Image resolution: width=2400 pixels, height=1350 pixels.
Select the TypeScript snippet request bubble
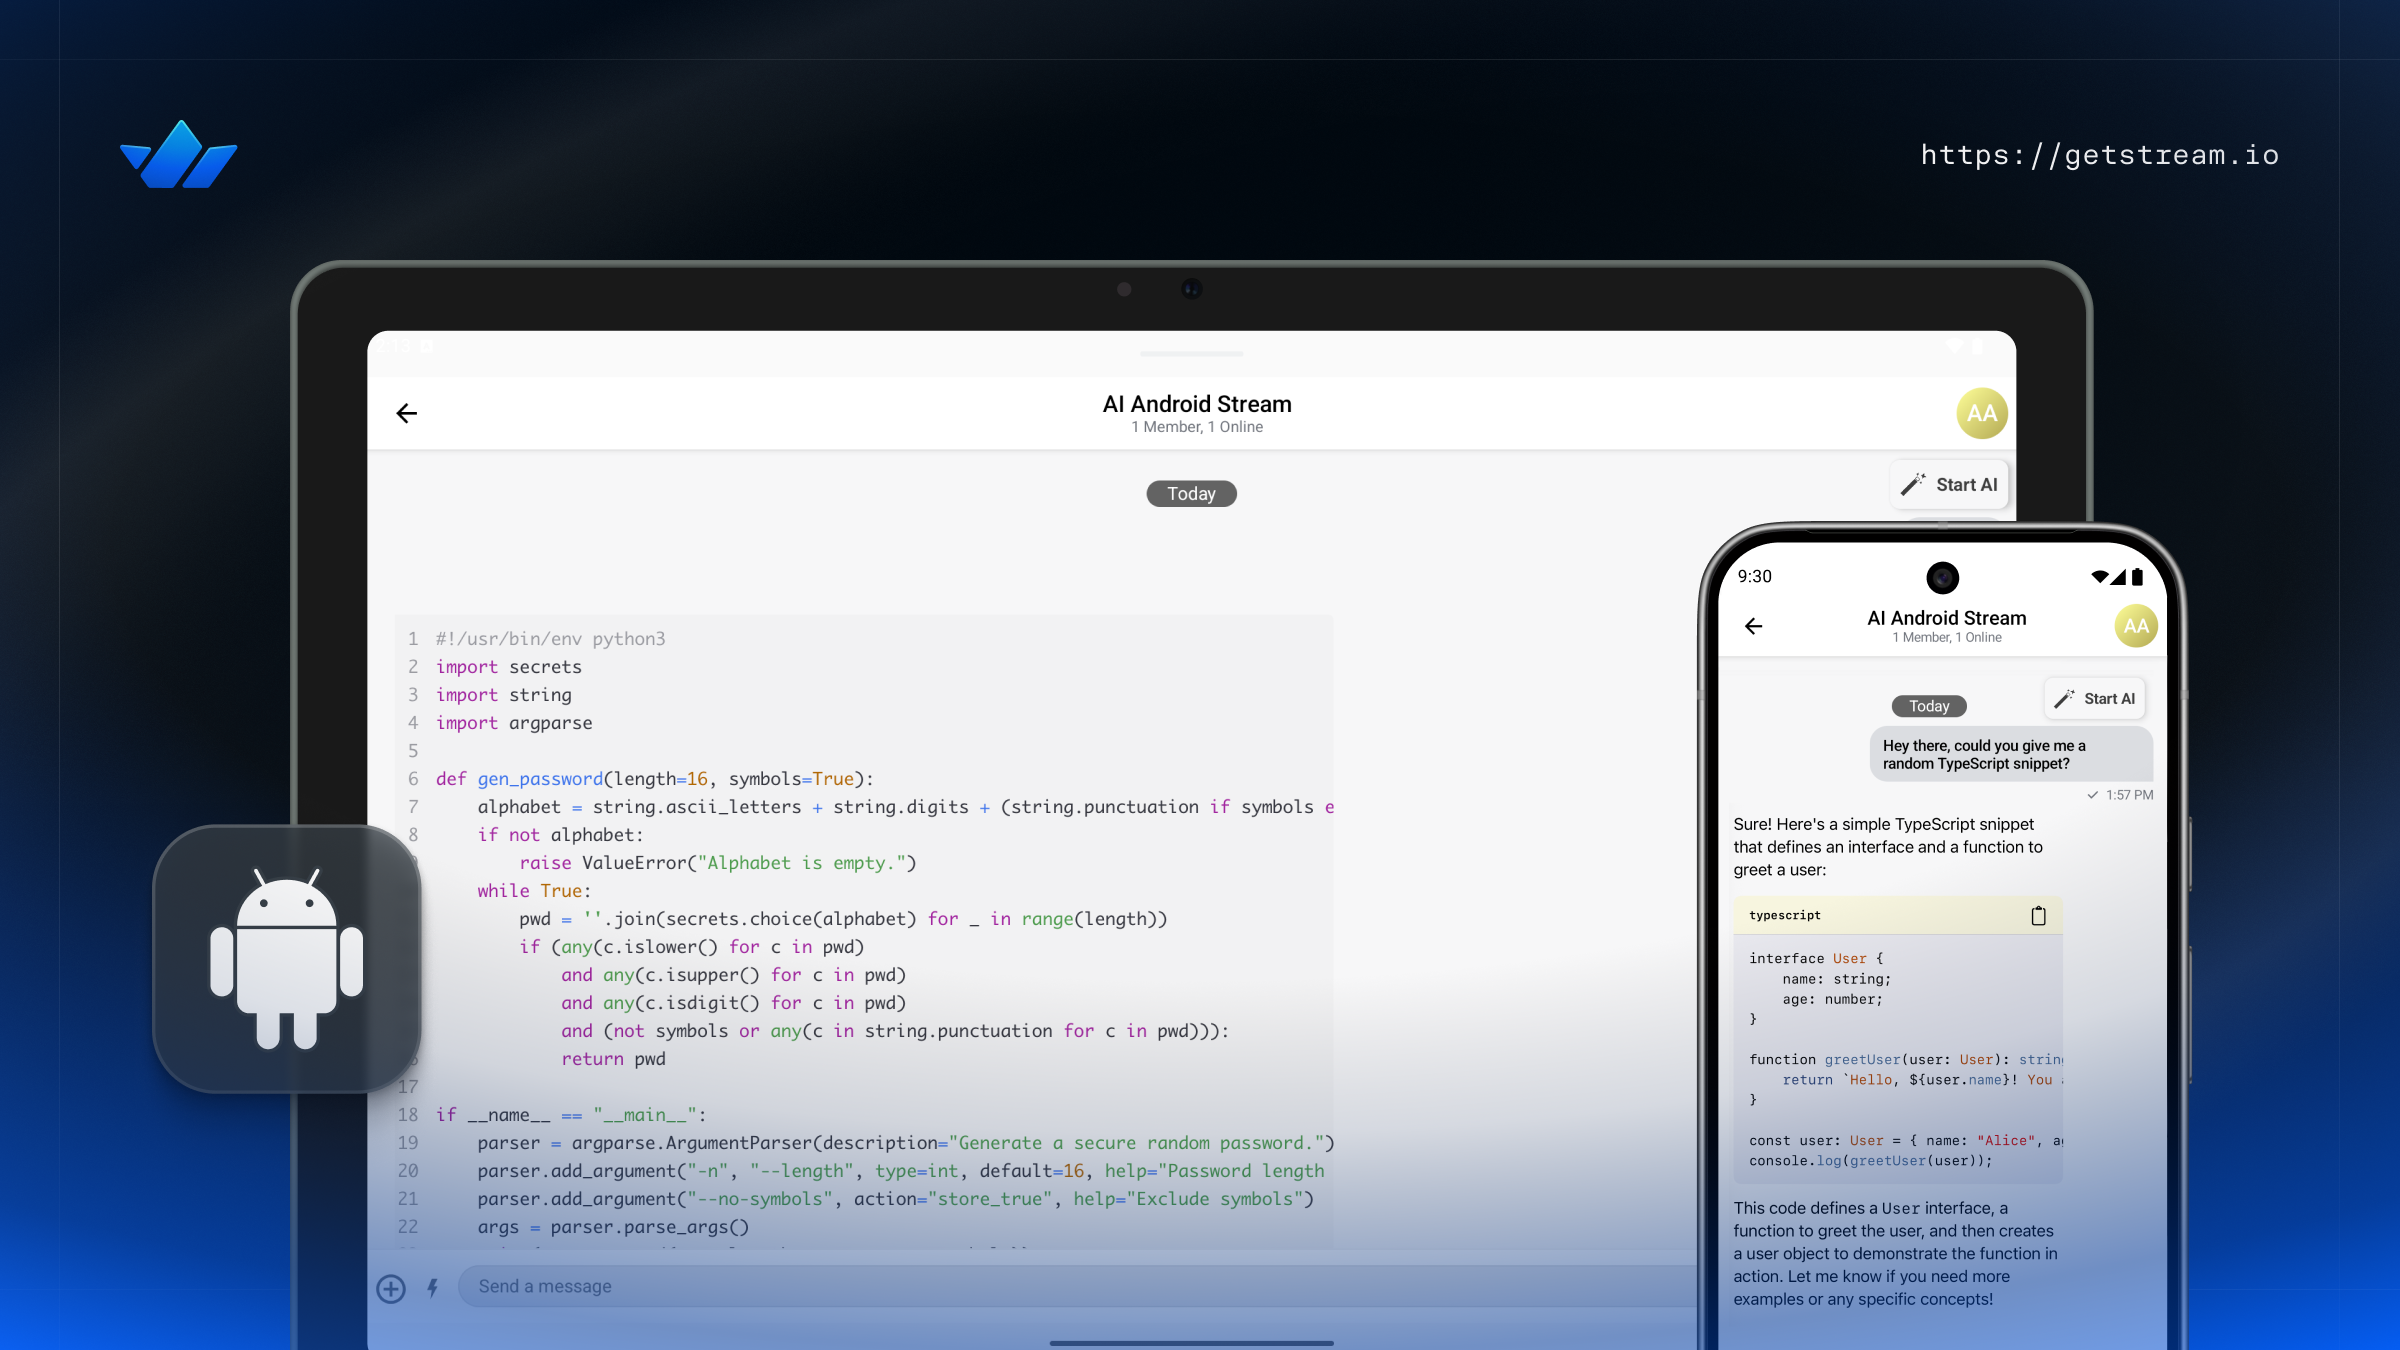tap(2010, 754)
